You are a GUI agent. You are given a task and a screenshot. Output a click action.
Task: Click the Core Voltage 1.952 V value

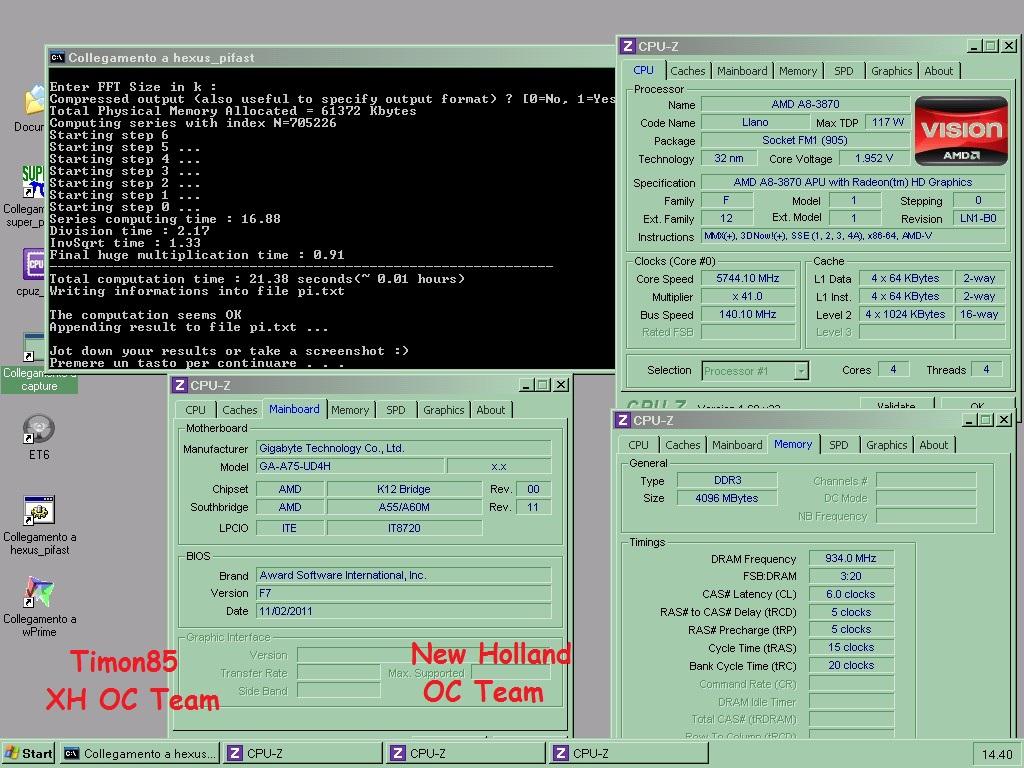[x=874, y=158]
